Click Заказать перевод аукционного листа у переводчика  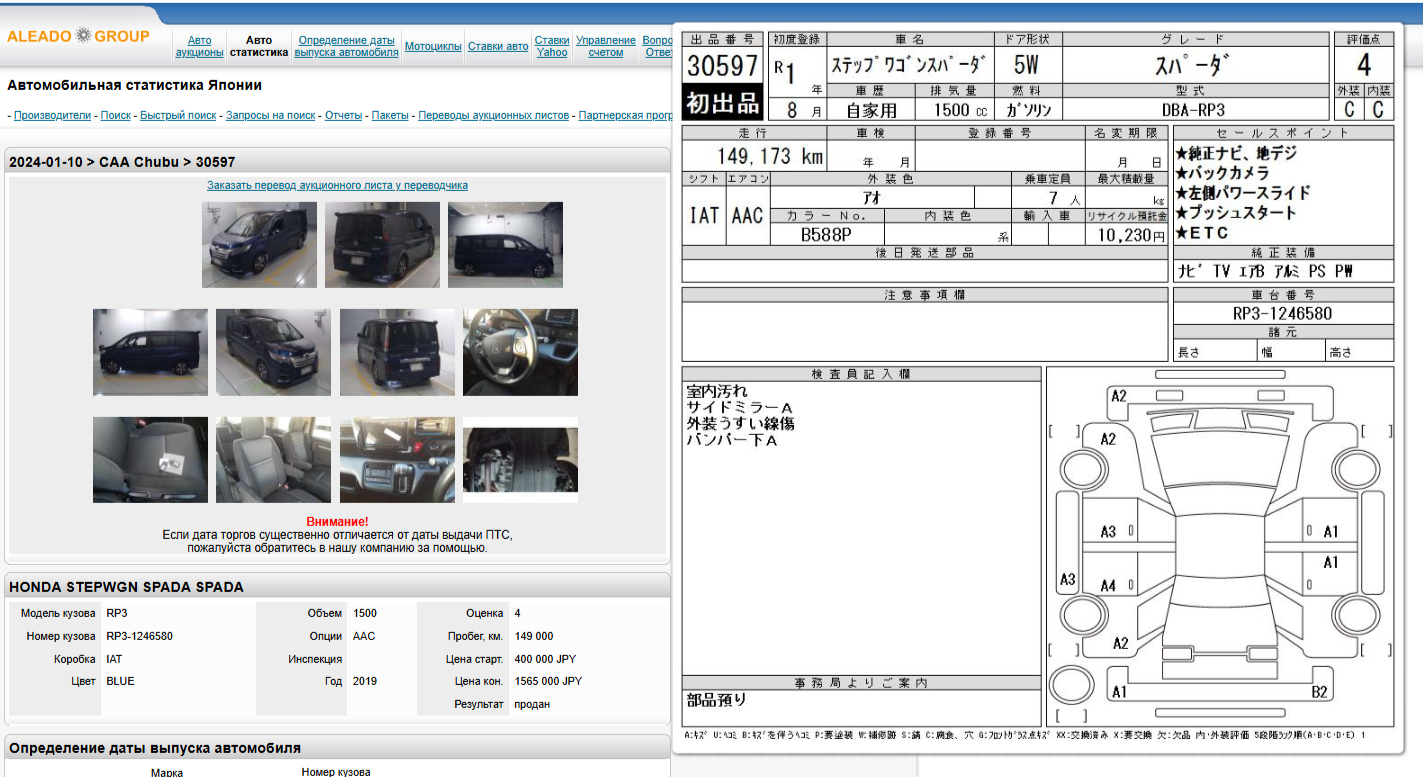click(337, 185)
